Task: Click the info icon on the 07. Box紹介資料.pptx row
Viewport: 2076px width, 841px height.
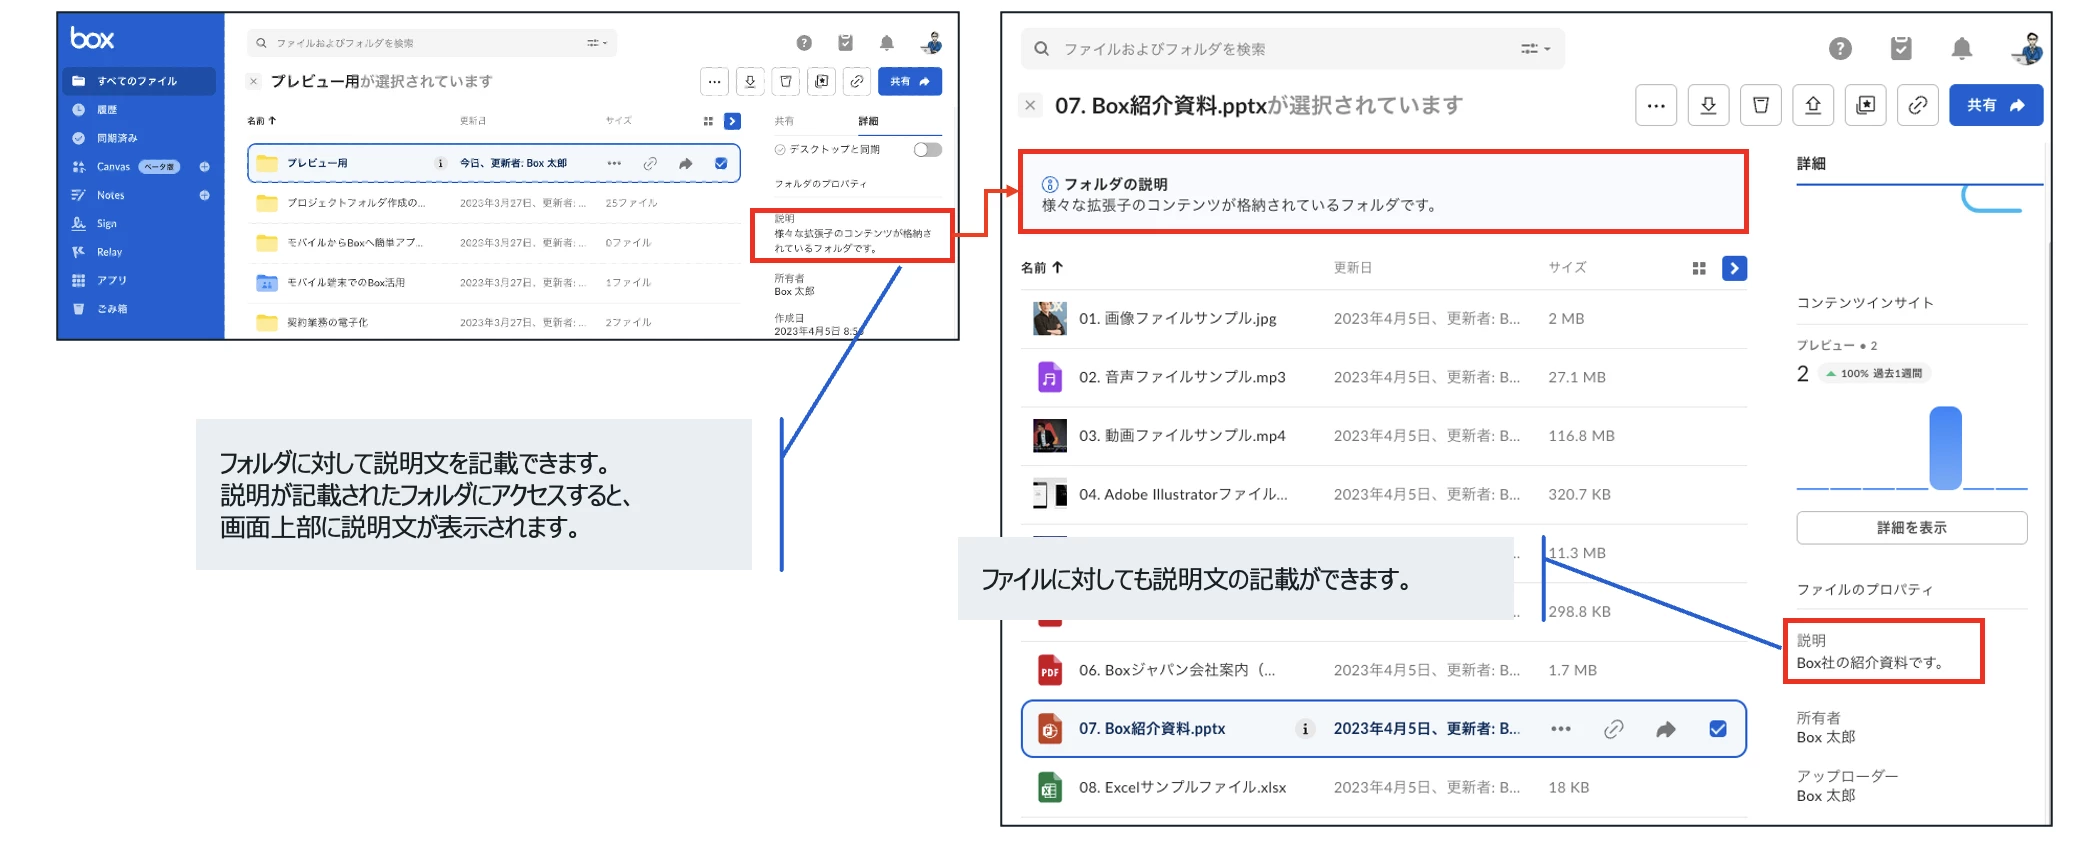Action: click(x=1304, y=729)
